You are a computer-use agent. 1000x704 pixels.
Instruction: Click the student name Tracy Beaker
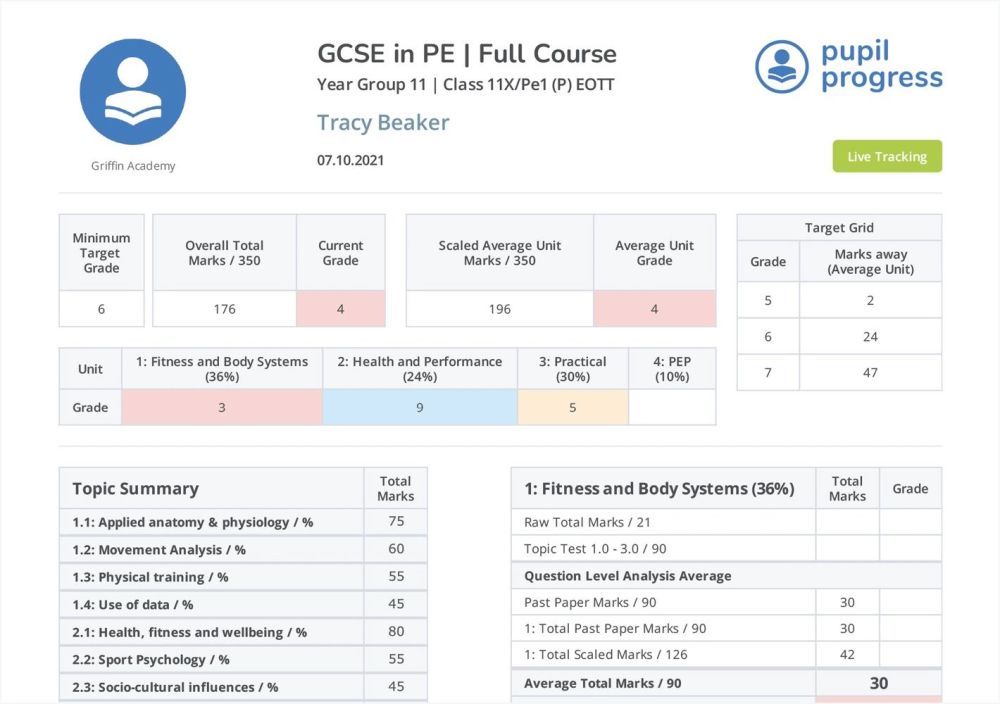click(383, 123)
